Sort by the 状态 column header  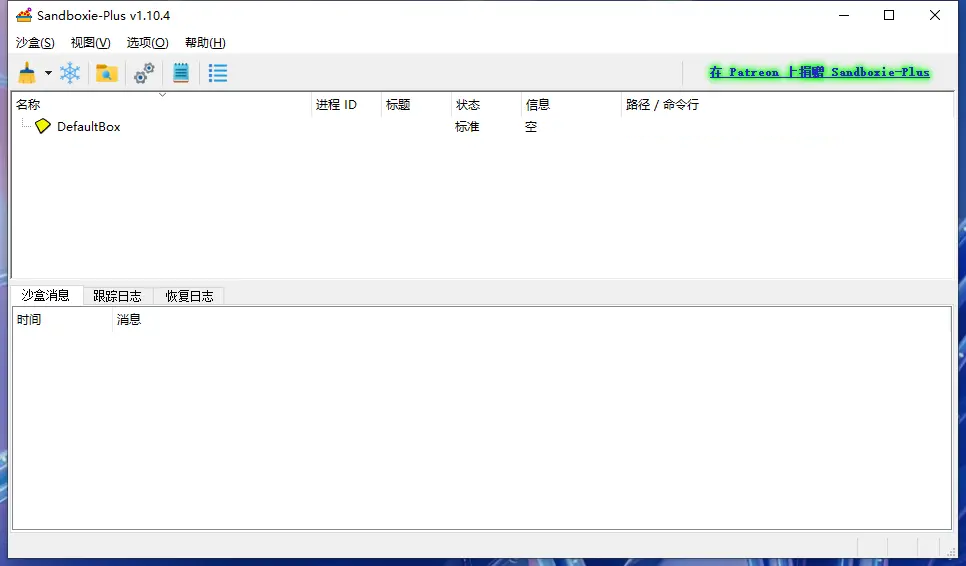pyautogui.click(x=486, y=105)
